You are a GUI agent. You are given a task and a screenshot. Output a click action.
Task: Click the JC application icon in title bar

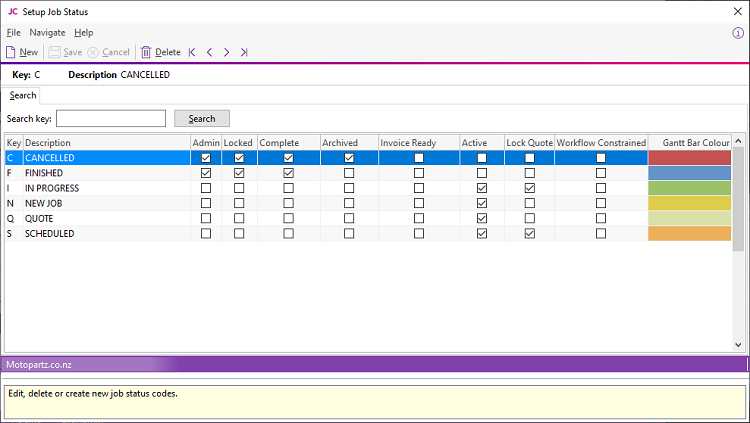pyautogui.click(x=12, y=11)
